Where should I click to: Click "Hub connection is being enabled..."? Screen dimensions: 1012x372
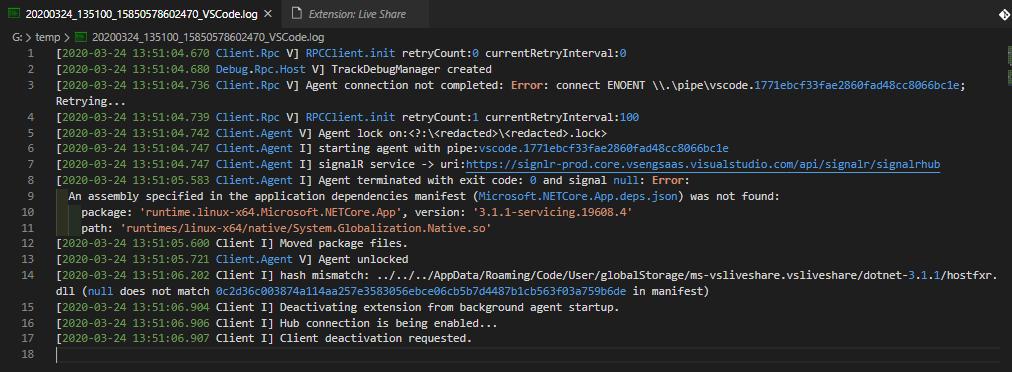pyautogui.click(x=388, y=323)
